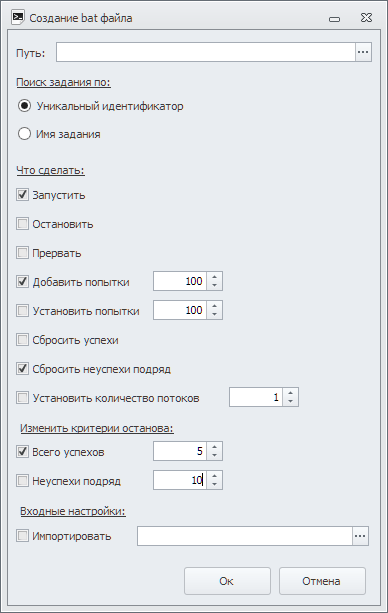Click the bat file window title icon

[18, 18]
